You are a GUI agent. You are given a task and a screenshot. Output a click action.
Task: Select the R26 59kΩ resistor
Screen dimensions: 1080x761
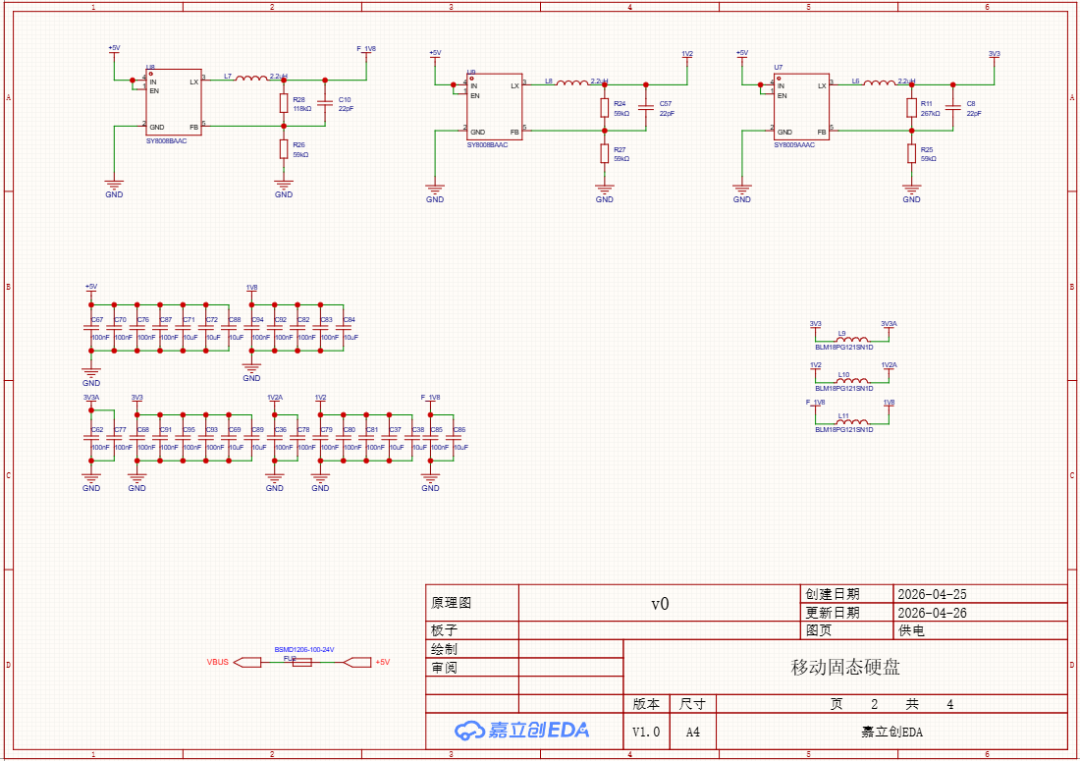284,149
